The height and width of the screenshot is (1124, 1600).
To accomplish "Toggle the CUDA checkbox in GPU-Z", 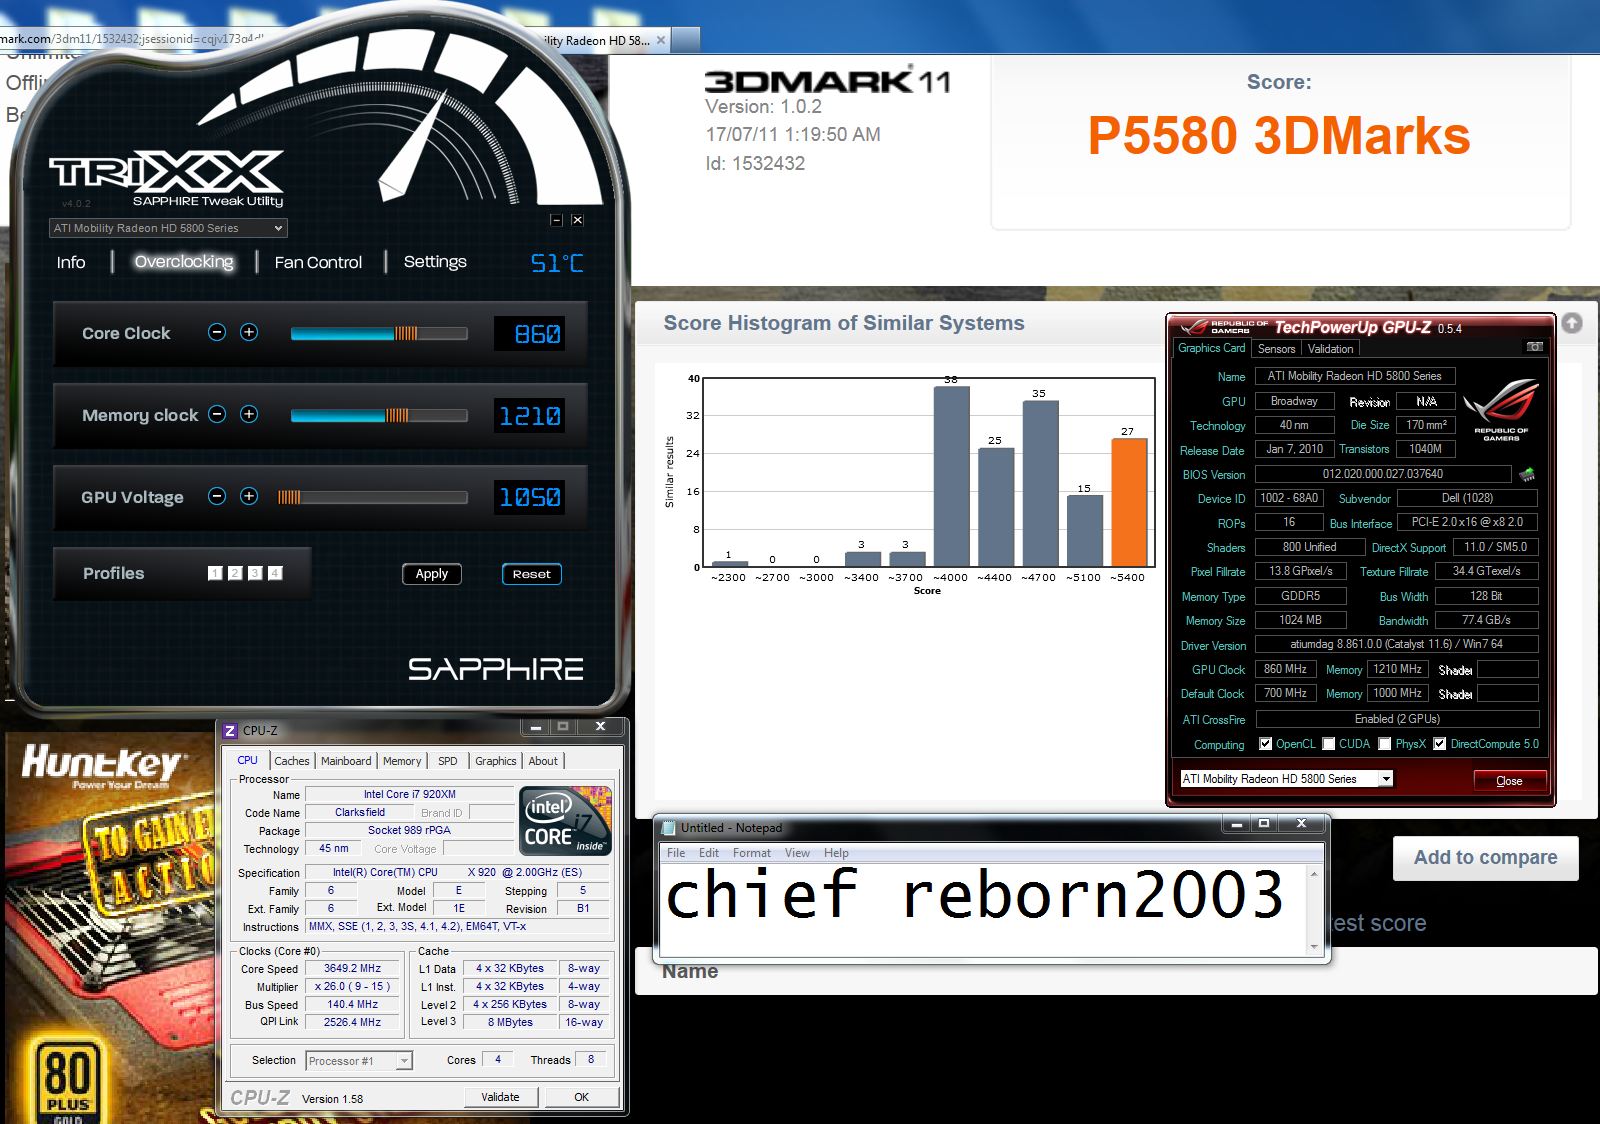I will click(1329, 744).
